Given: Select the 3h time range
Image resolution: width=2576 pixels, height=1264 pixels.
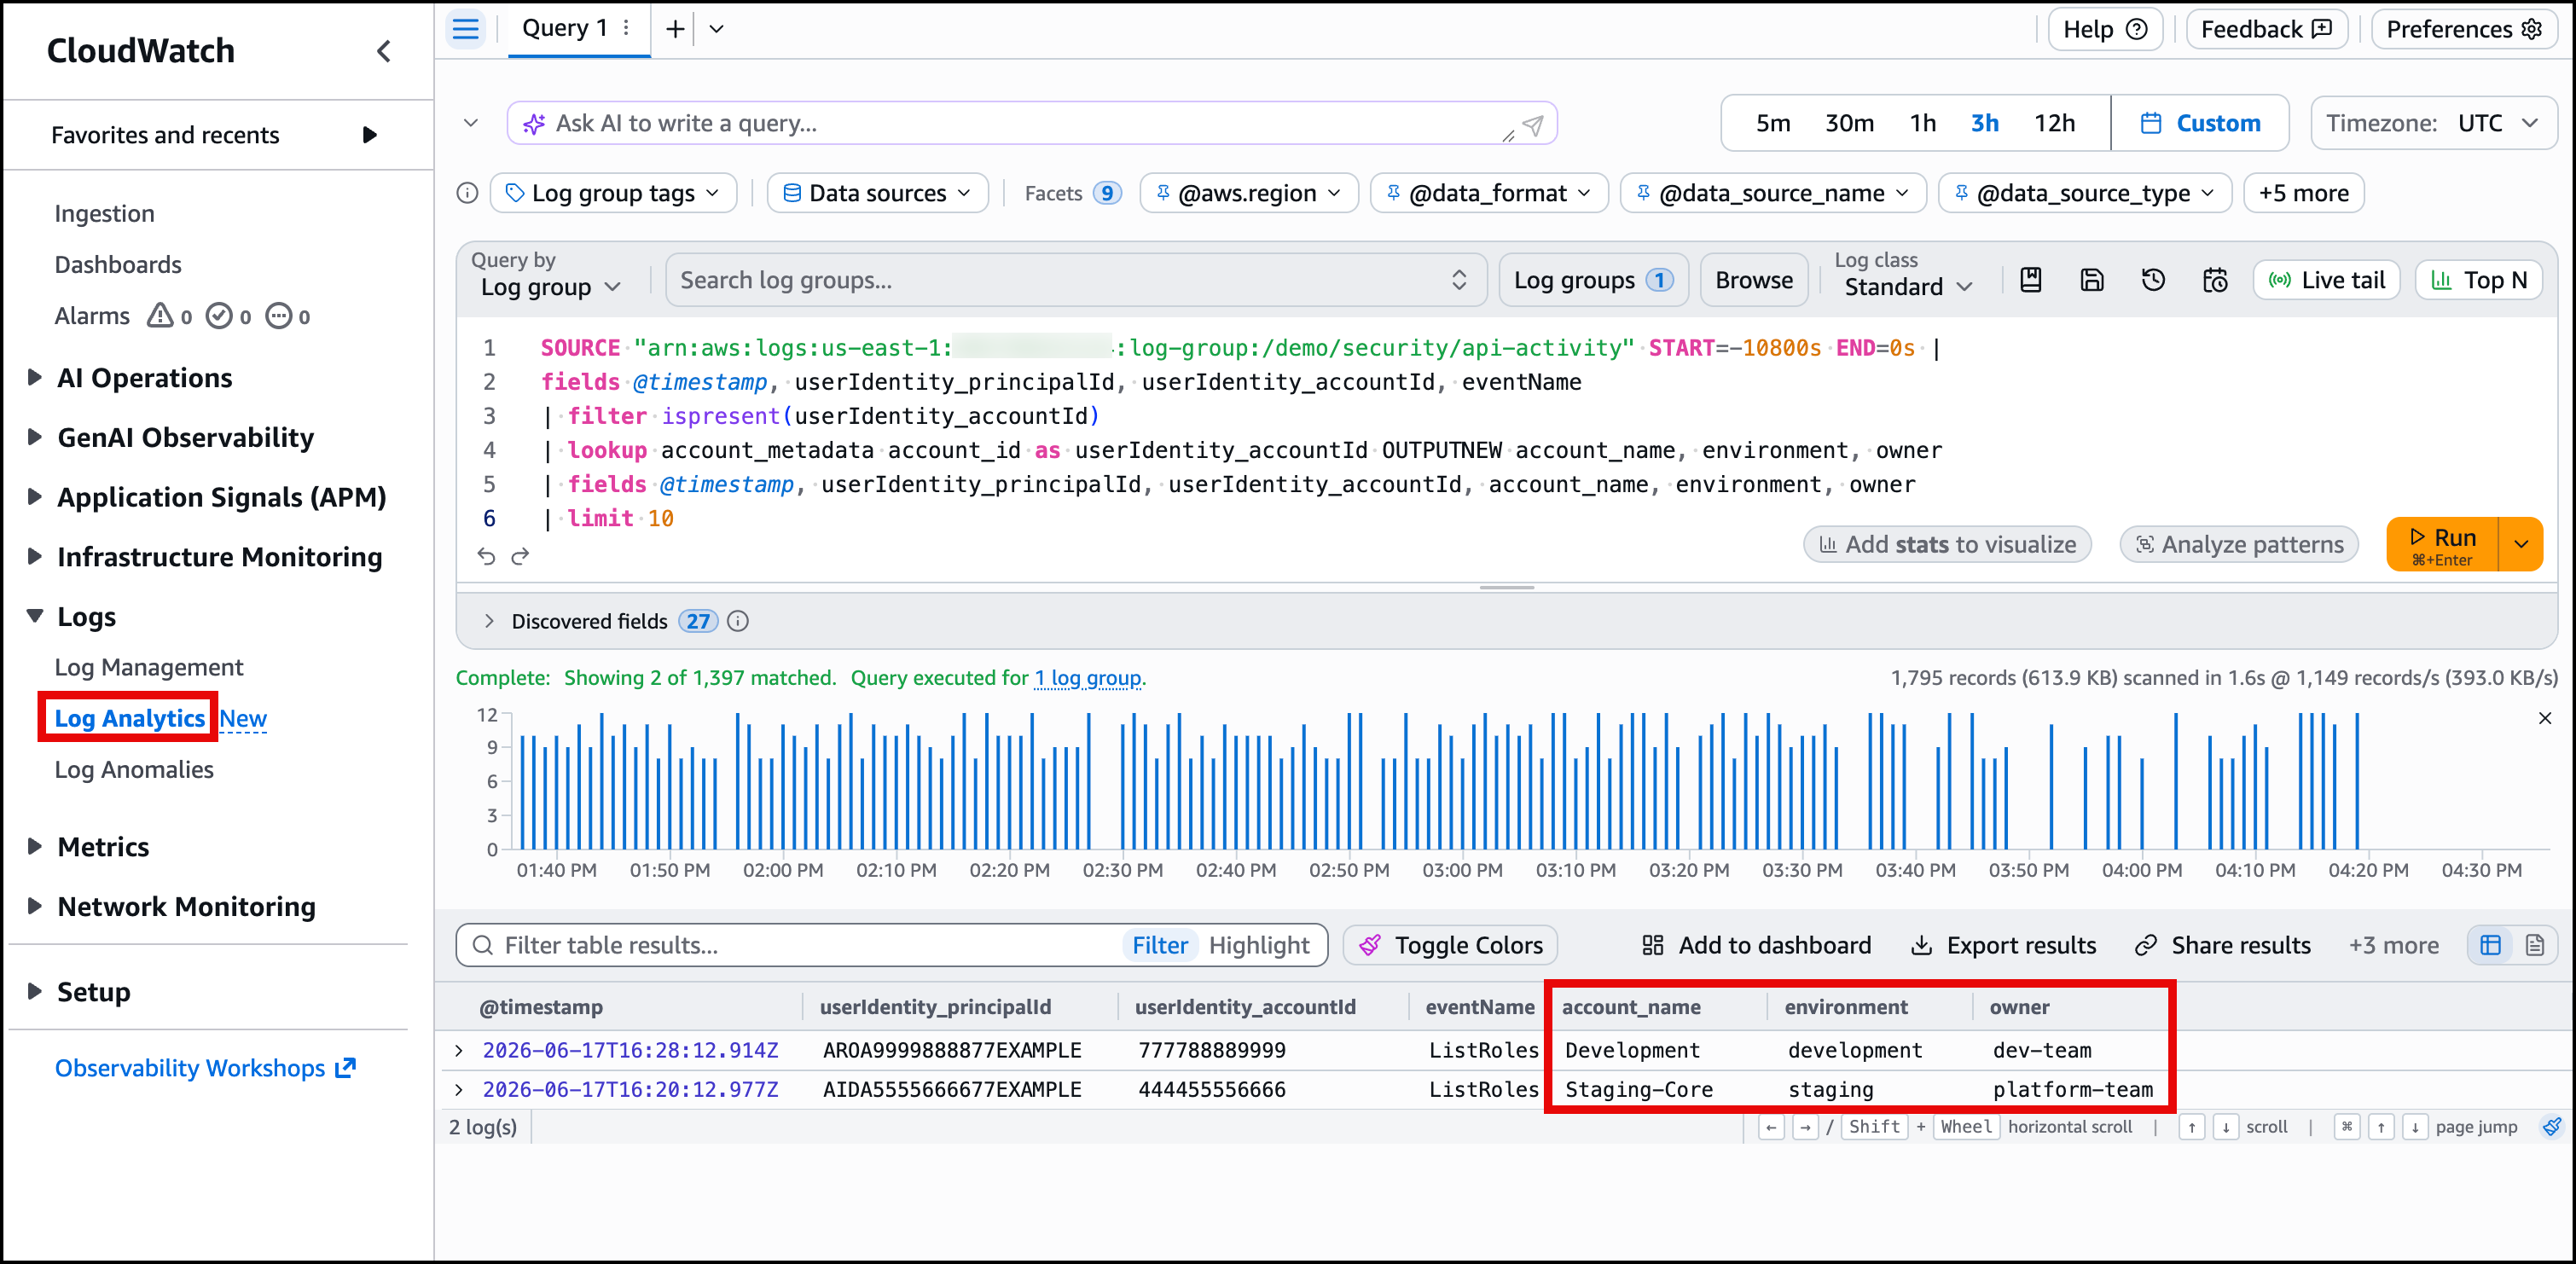Looking at the screenshot, I should (x=1985, y=123).
